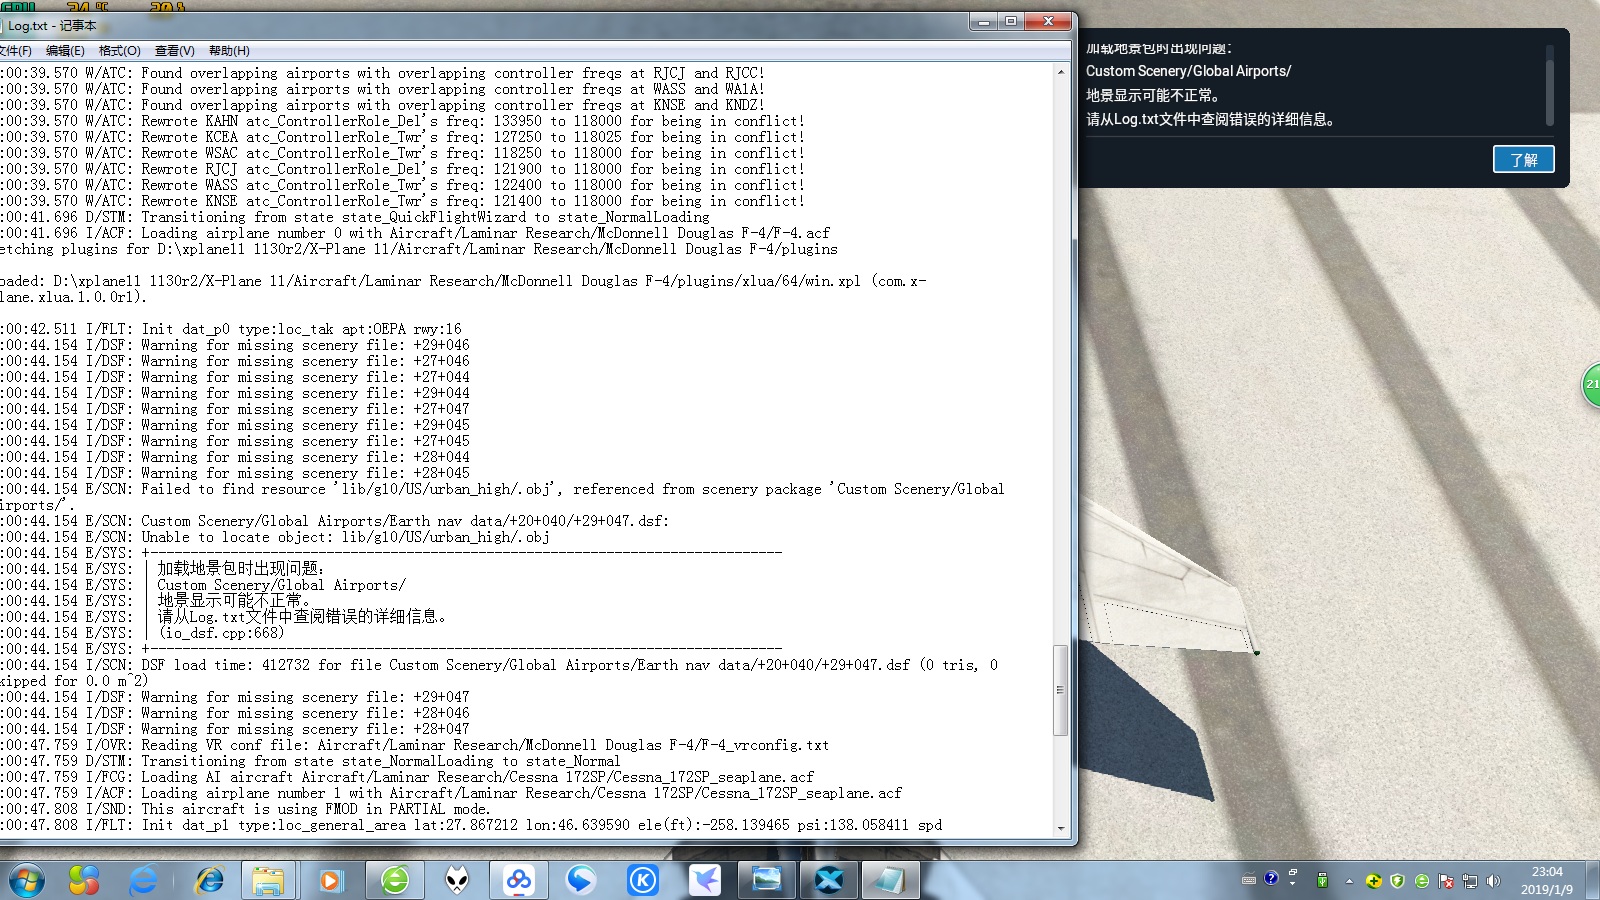
Task: Launch the light blue Internet Explorer taskbar icon
Action: (144, 880)
